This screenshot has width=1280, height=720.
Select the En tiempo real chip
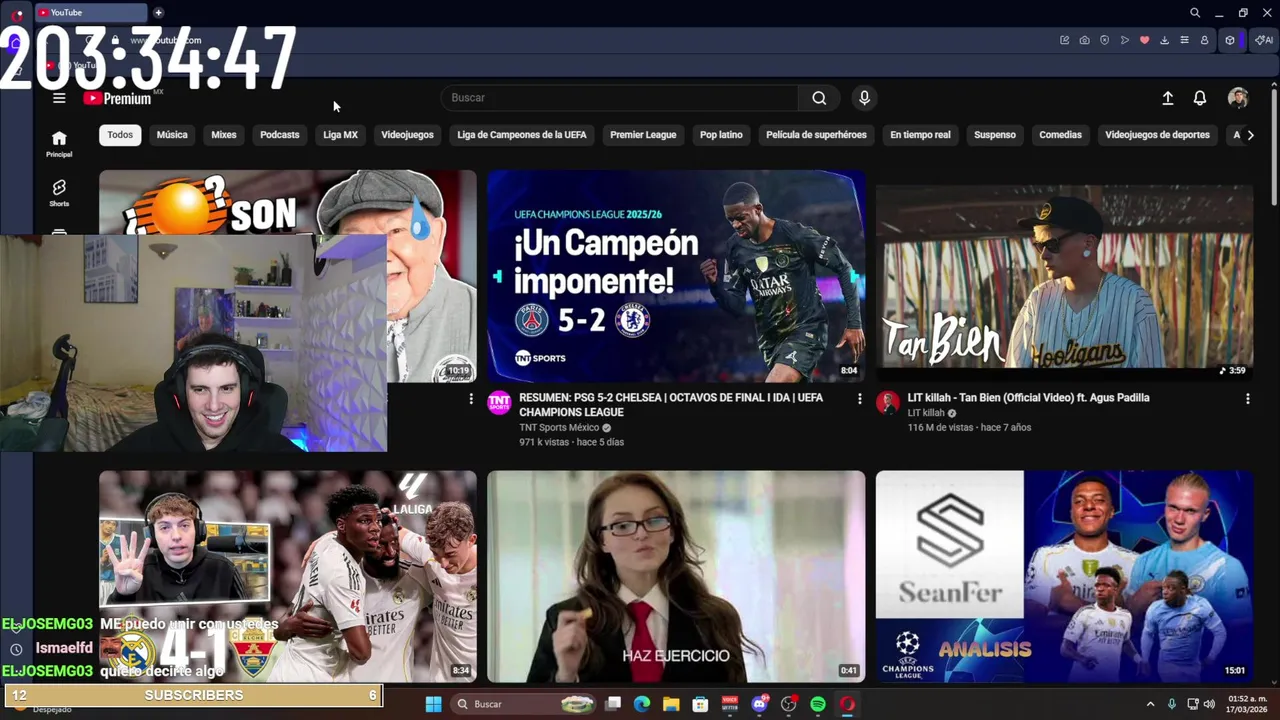tap(920, 135)
